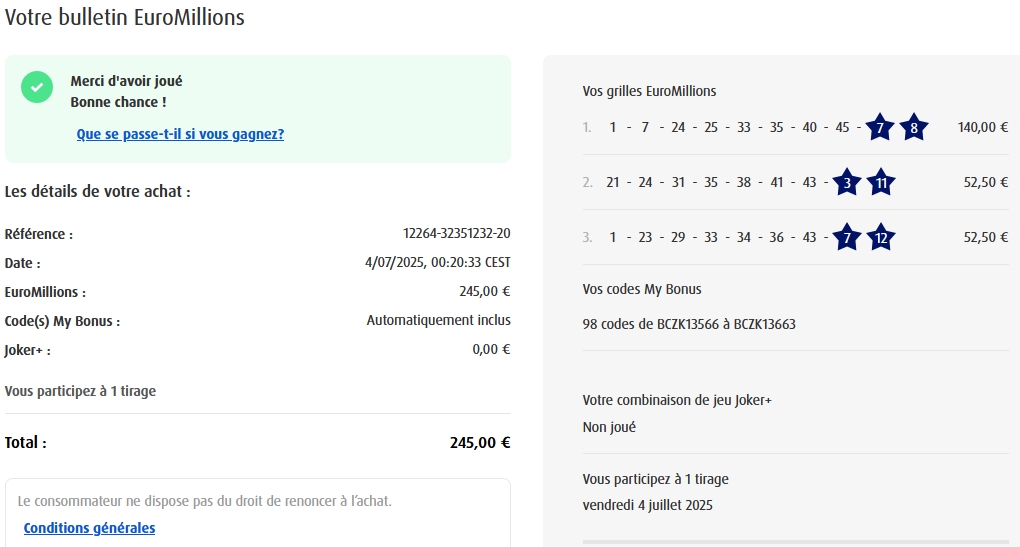Click the 52,50 € price of grid 3
Screen dimensions: 1020x547
(x=985, y=238)
